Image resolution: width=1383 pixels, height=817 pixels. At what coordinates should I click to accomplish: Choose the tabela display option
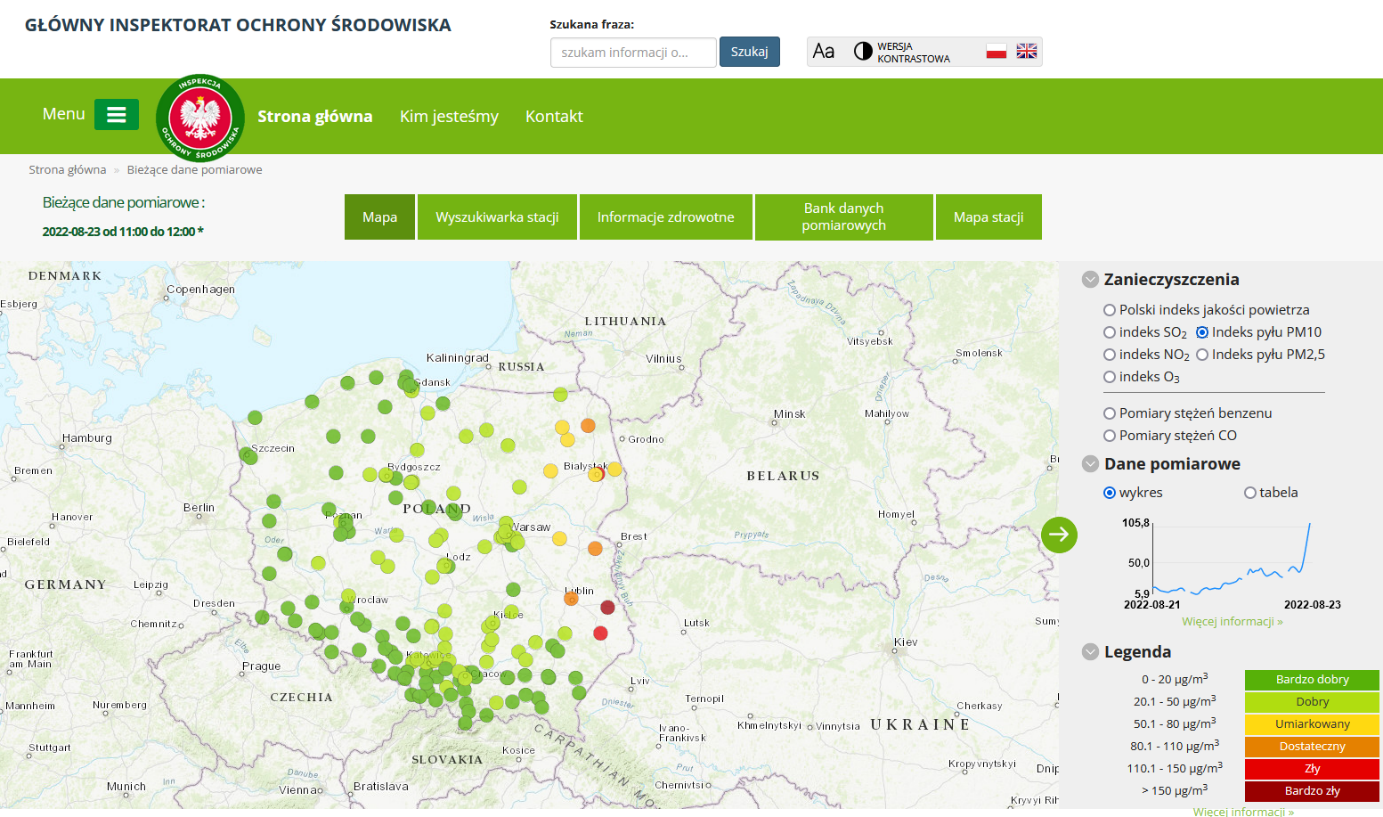[1250, 492]
